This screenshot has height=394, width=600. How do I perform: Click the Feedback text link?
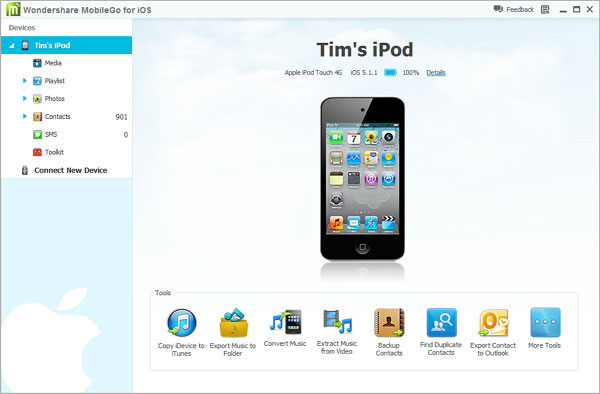(520, 9)
